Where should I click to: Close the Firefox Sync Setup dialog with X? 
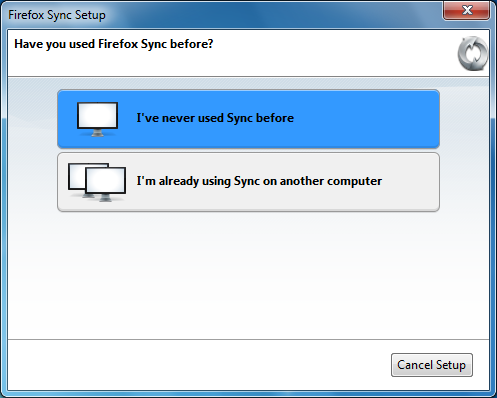click(467, 10)
